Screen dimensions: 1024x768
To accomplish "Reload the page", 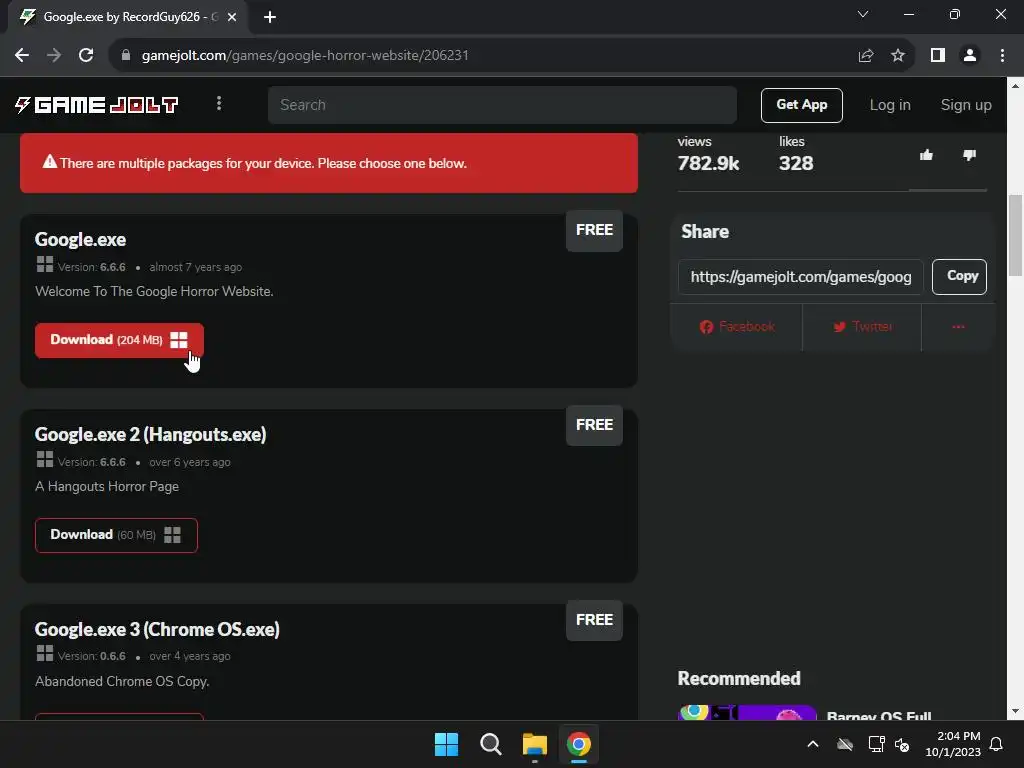I will coord(86,56).
